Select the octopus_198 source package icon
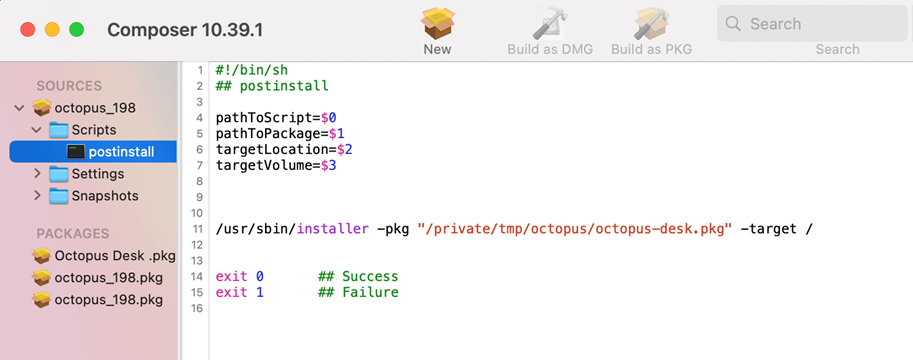The height and width of the screenshot is (360, 913). (x=41, y=108)
